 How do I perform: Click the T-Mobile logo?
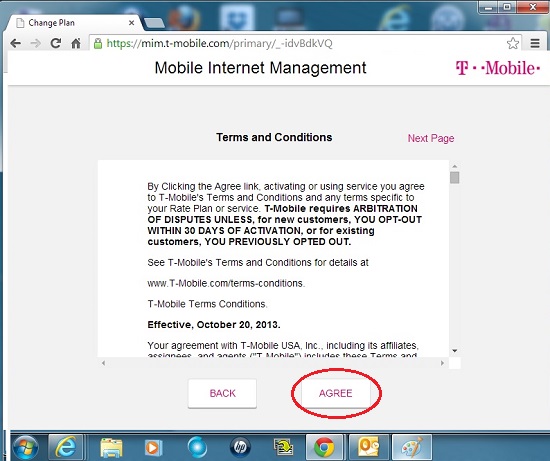tap(497, 67)
